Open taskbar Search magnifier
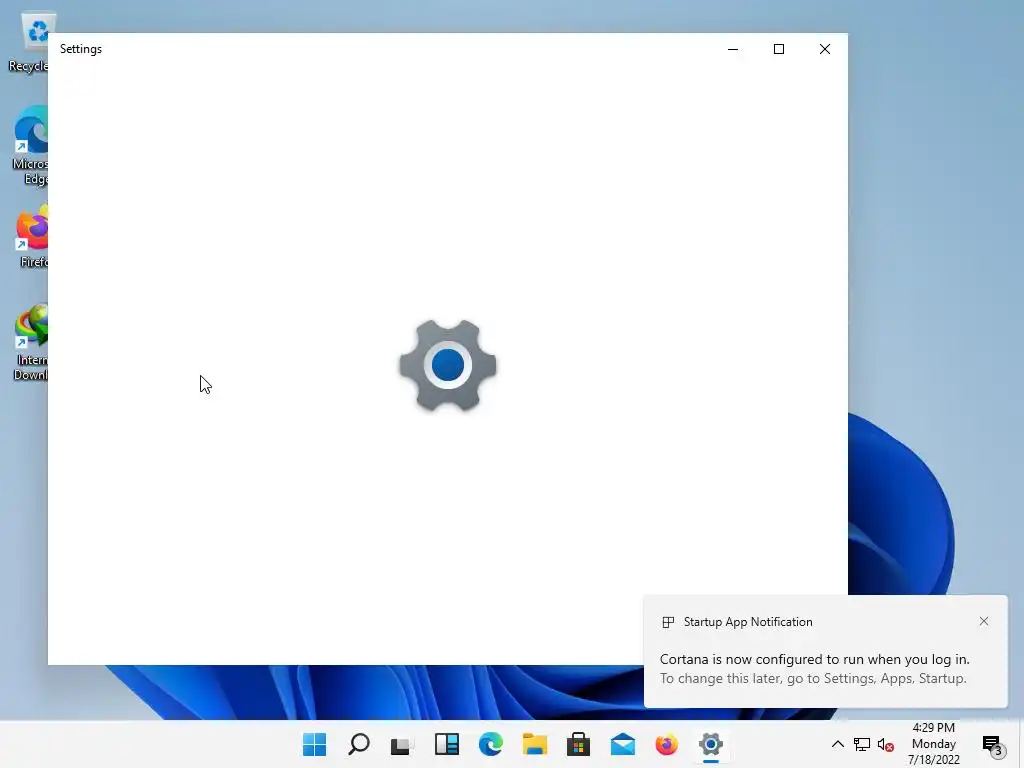 click(359, 744)
